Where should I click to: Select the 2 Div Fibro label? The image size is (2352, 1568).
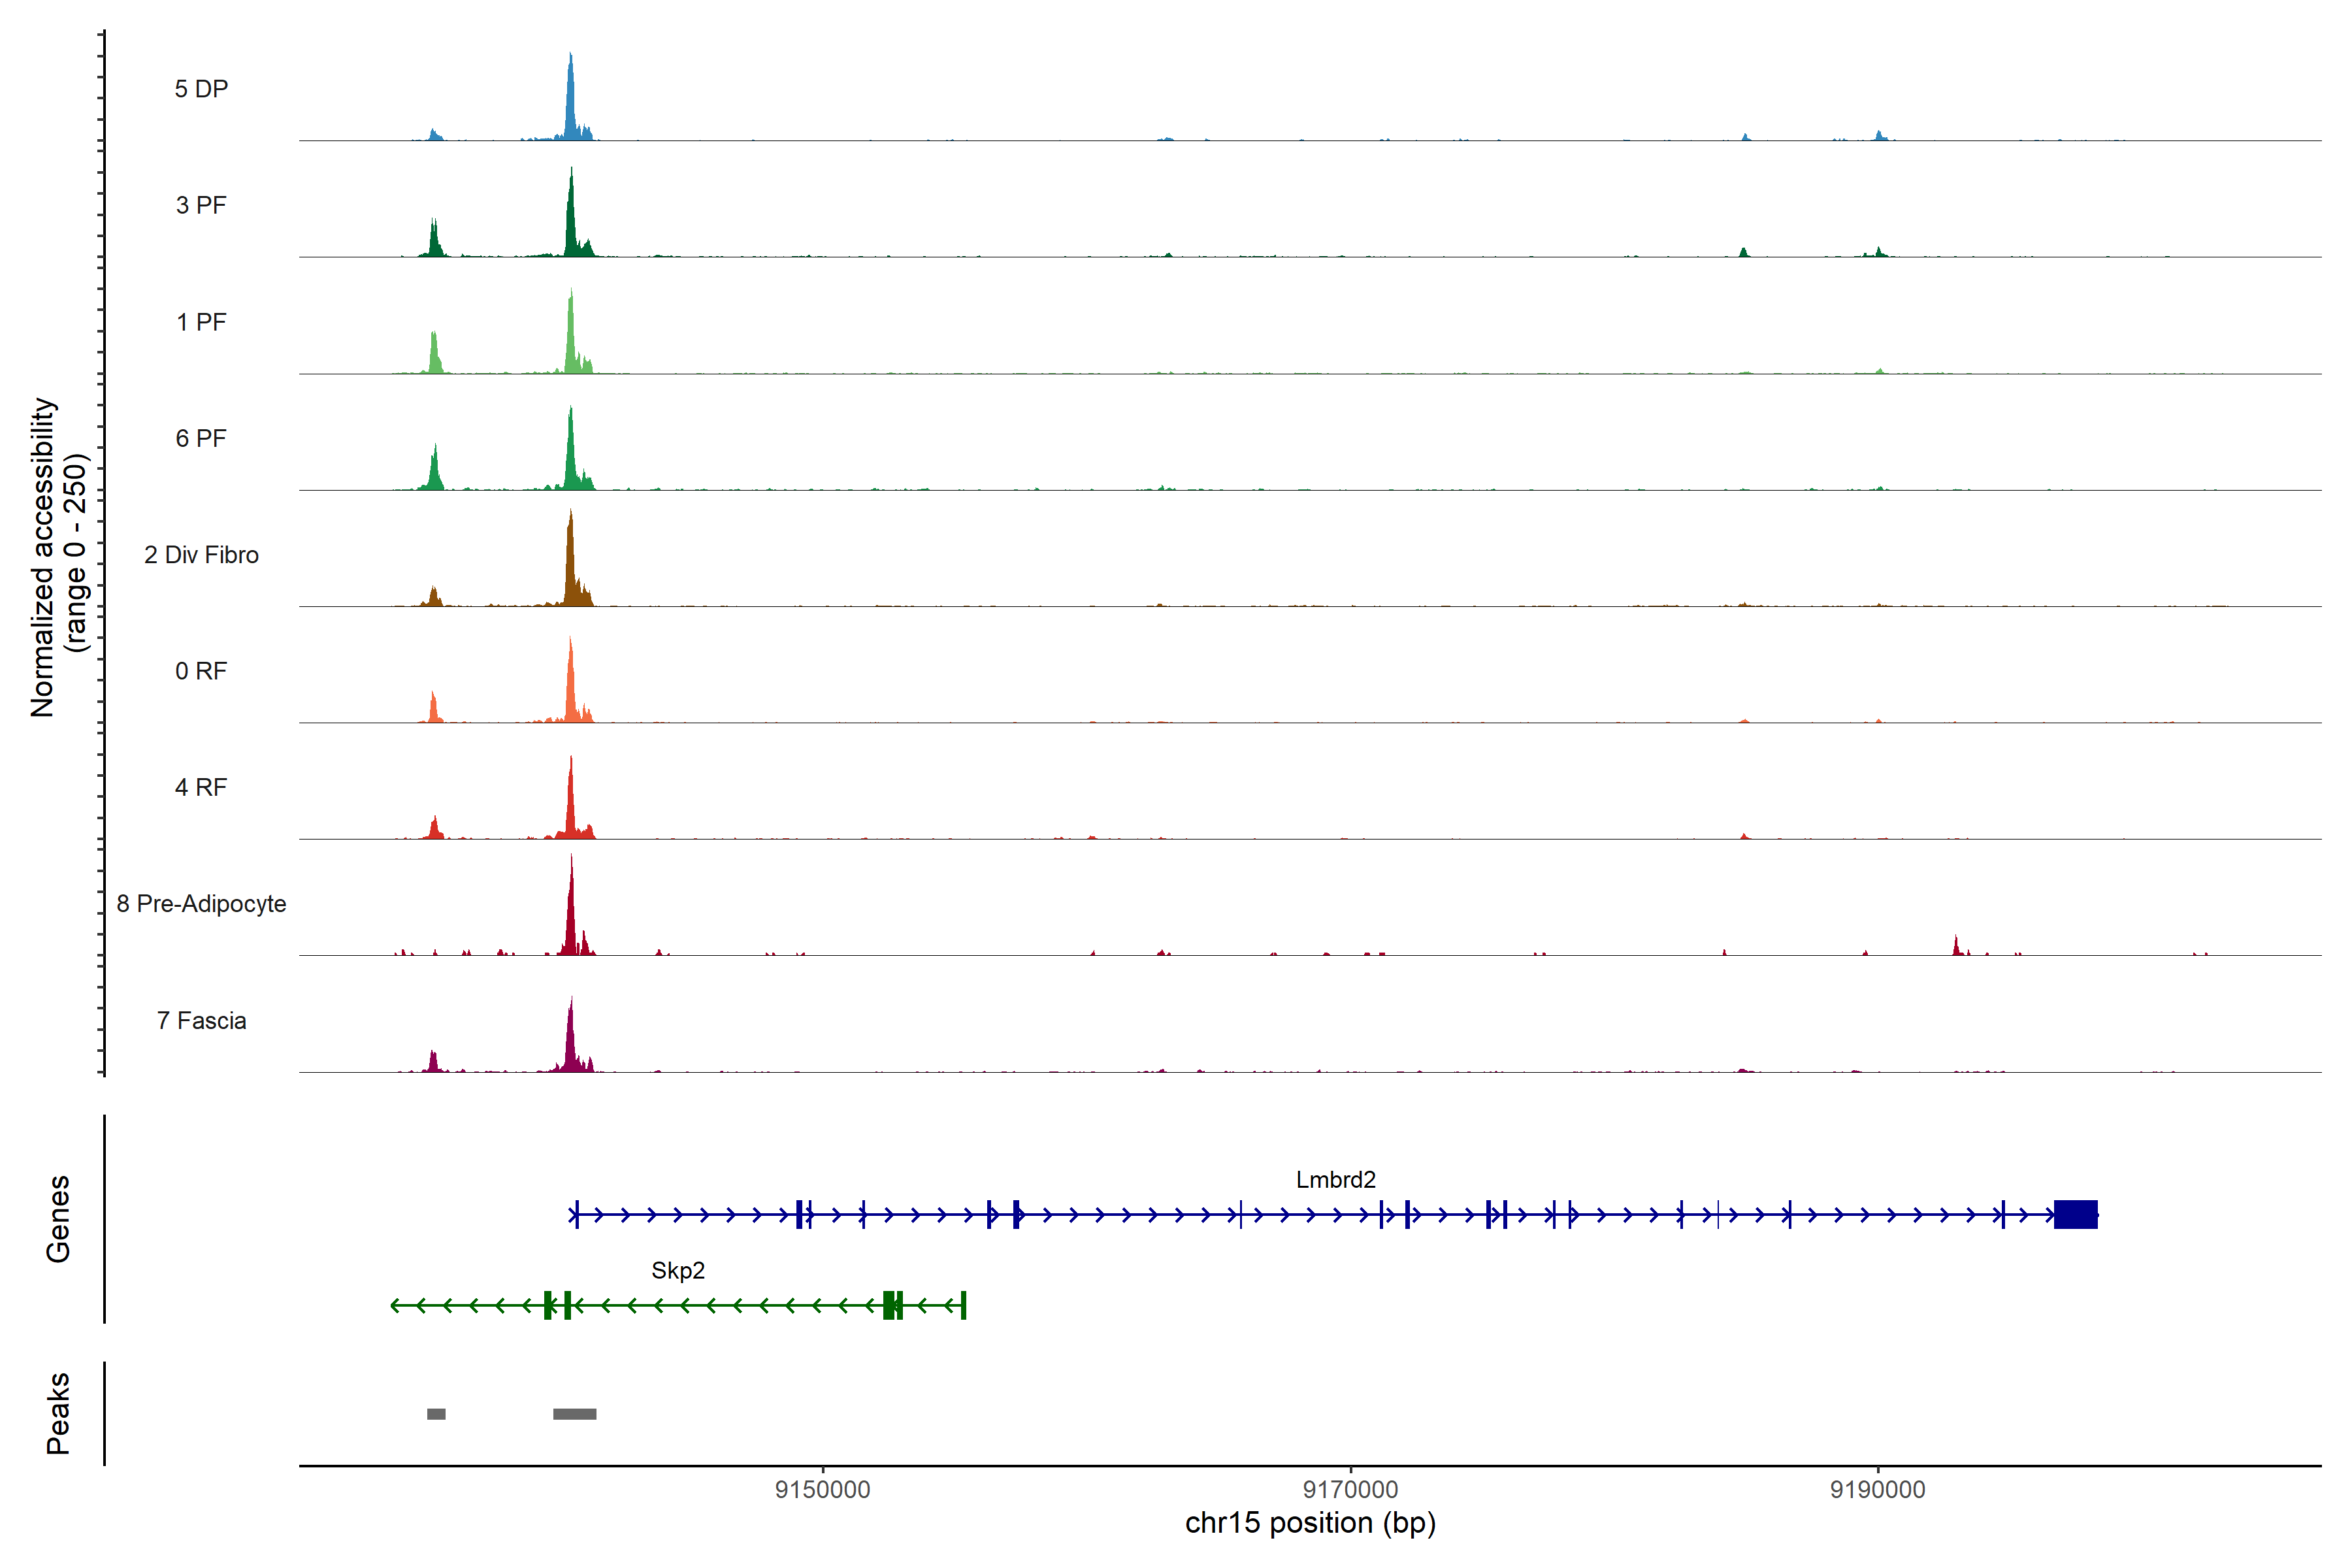point(201,555)
